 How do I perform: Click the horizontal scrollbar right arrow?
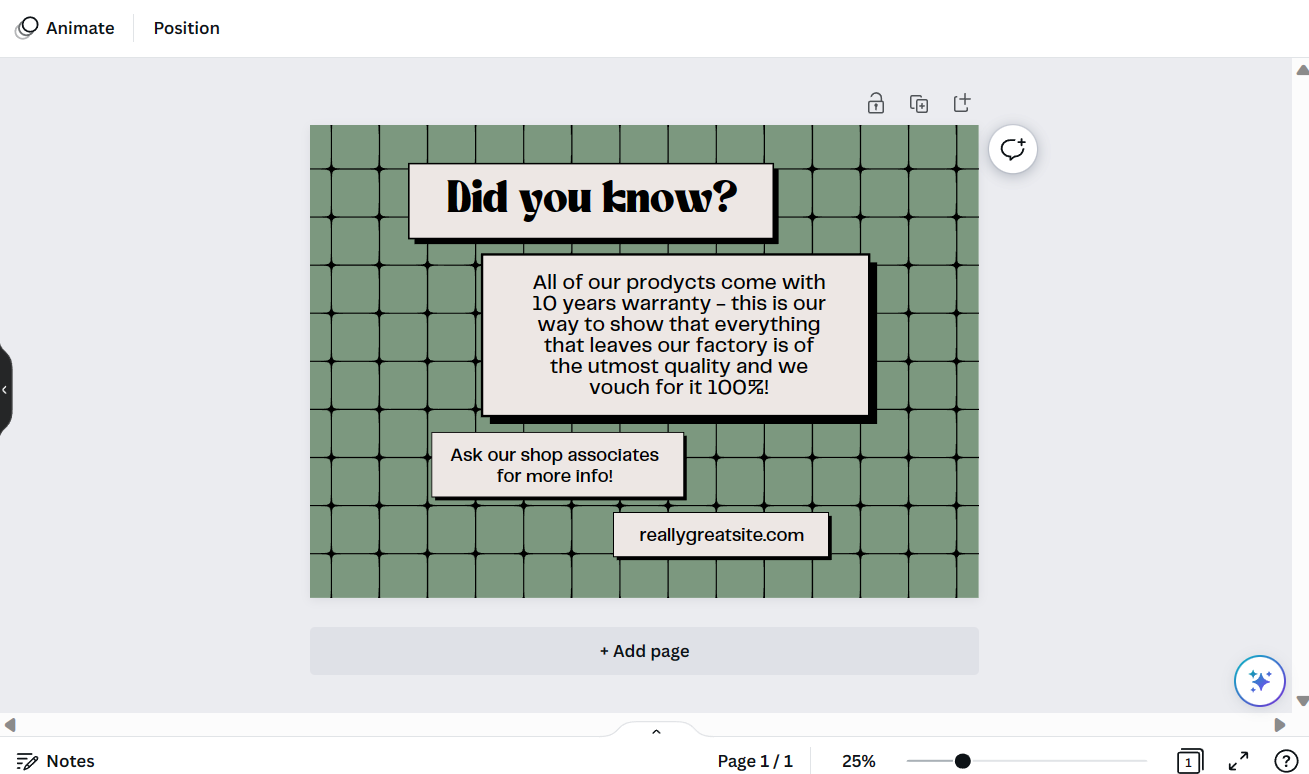pyautogui.click(x=1279, y=725)
